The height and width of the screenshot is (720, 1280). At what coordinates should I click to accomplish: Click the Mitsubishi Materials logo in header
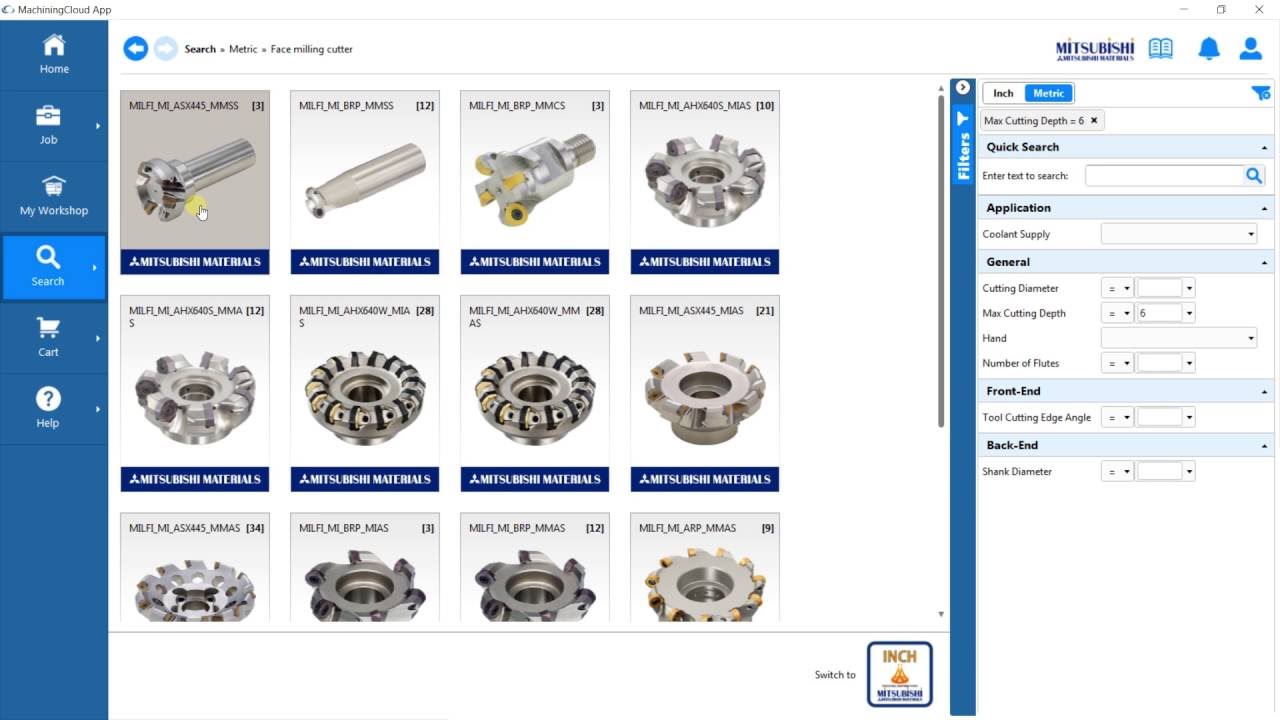1095,50
